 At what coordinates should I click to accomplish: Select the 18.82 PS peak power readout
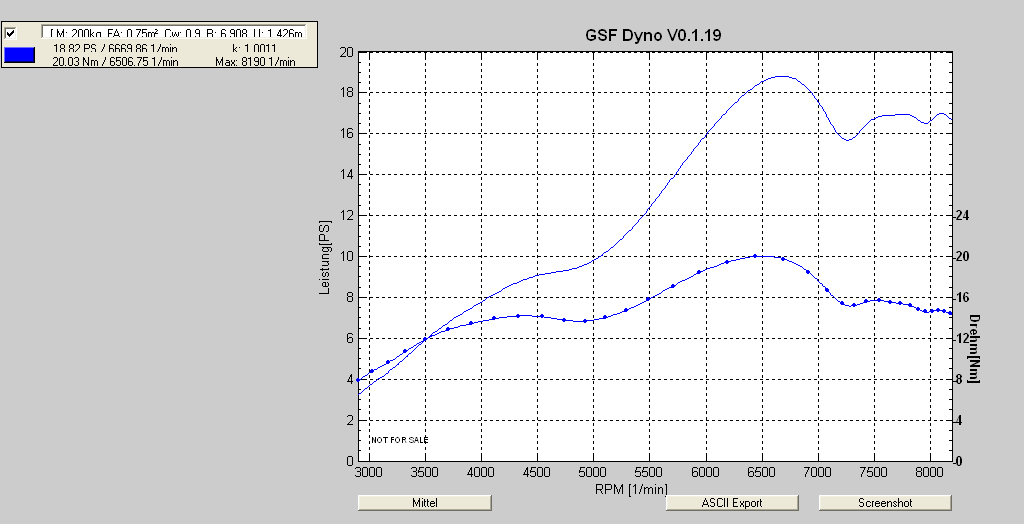(116, 48)
